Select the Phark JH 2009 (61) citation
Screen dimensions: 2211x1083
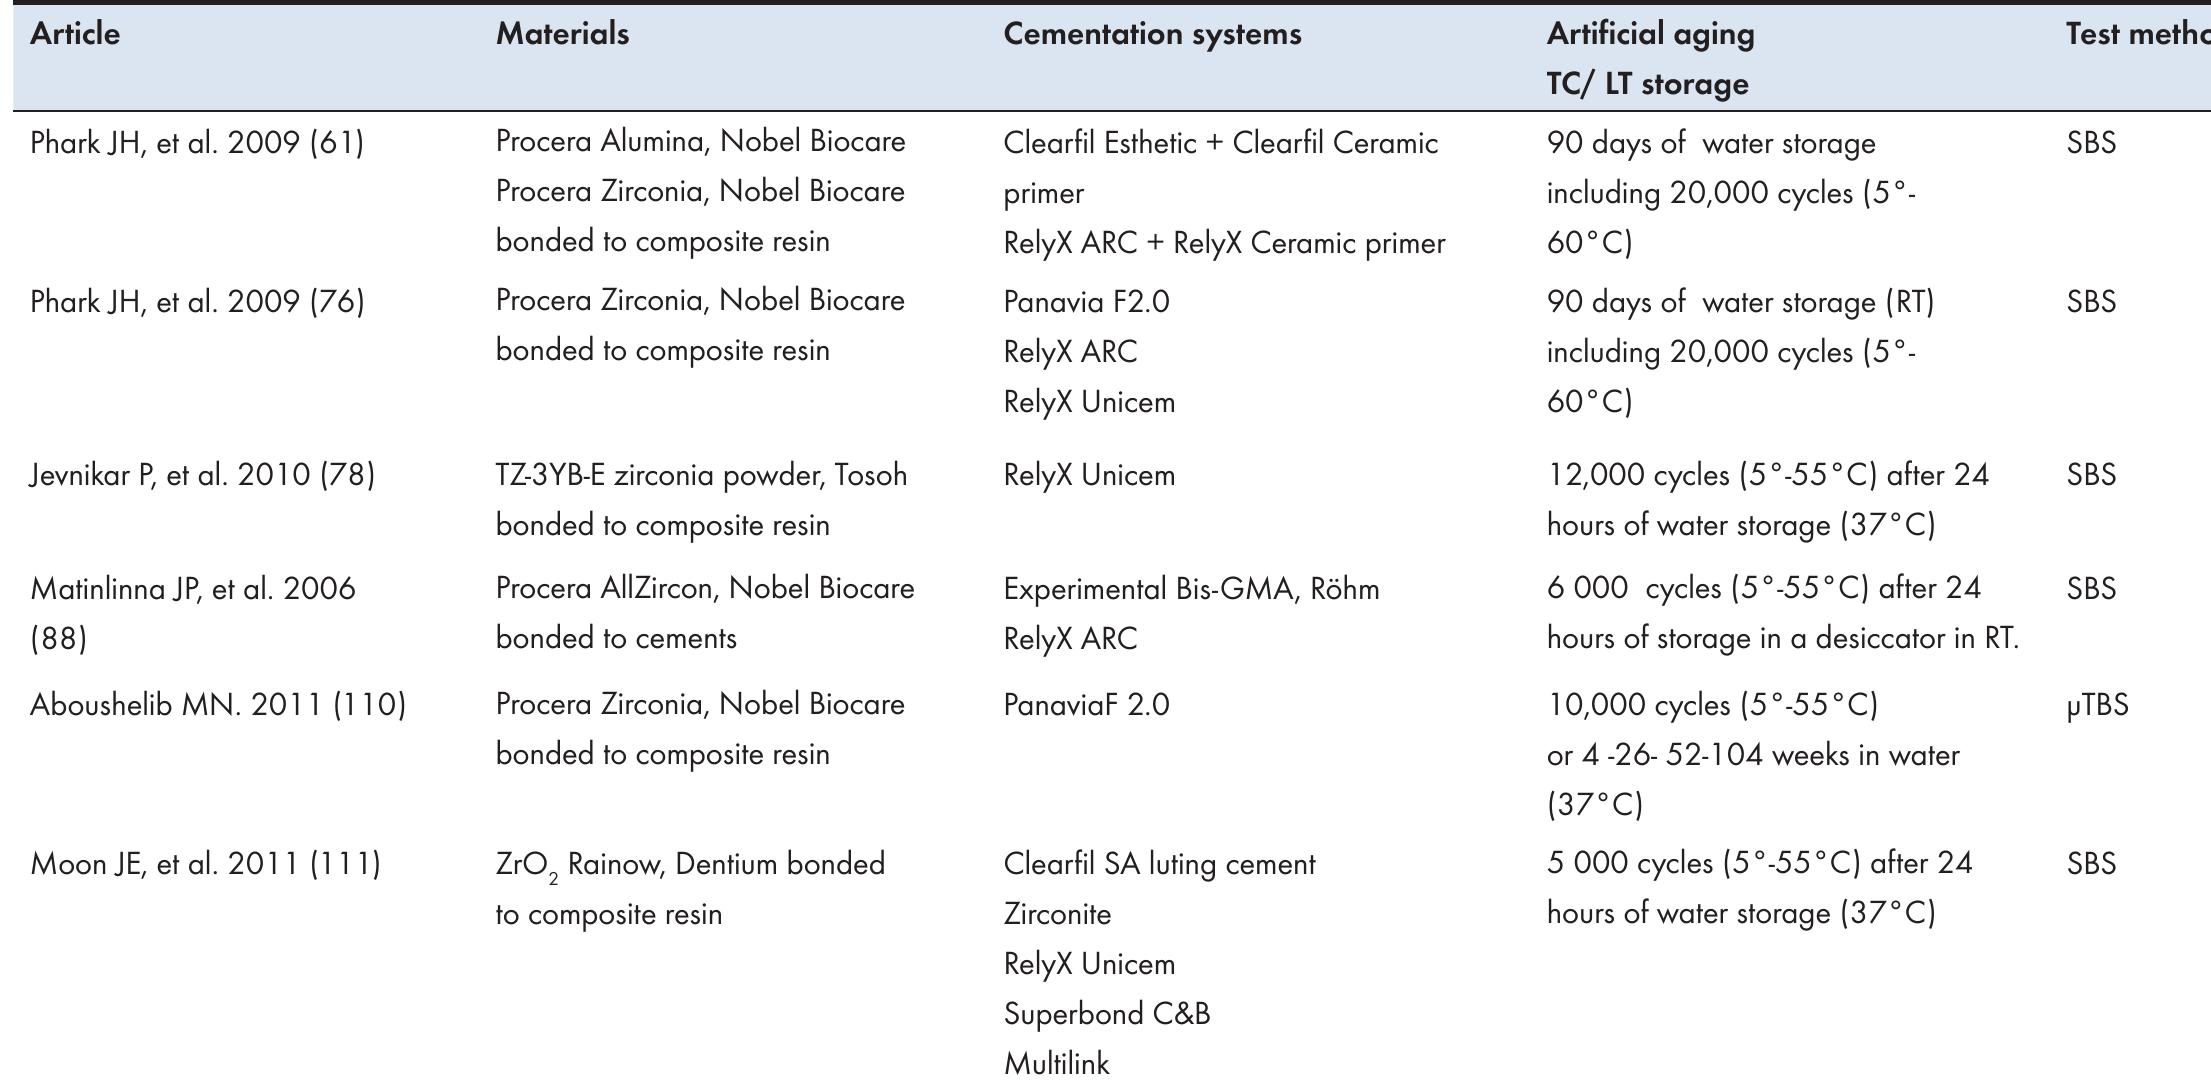(x=197, y=143)
